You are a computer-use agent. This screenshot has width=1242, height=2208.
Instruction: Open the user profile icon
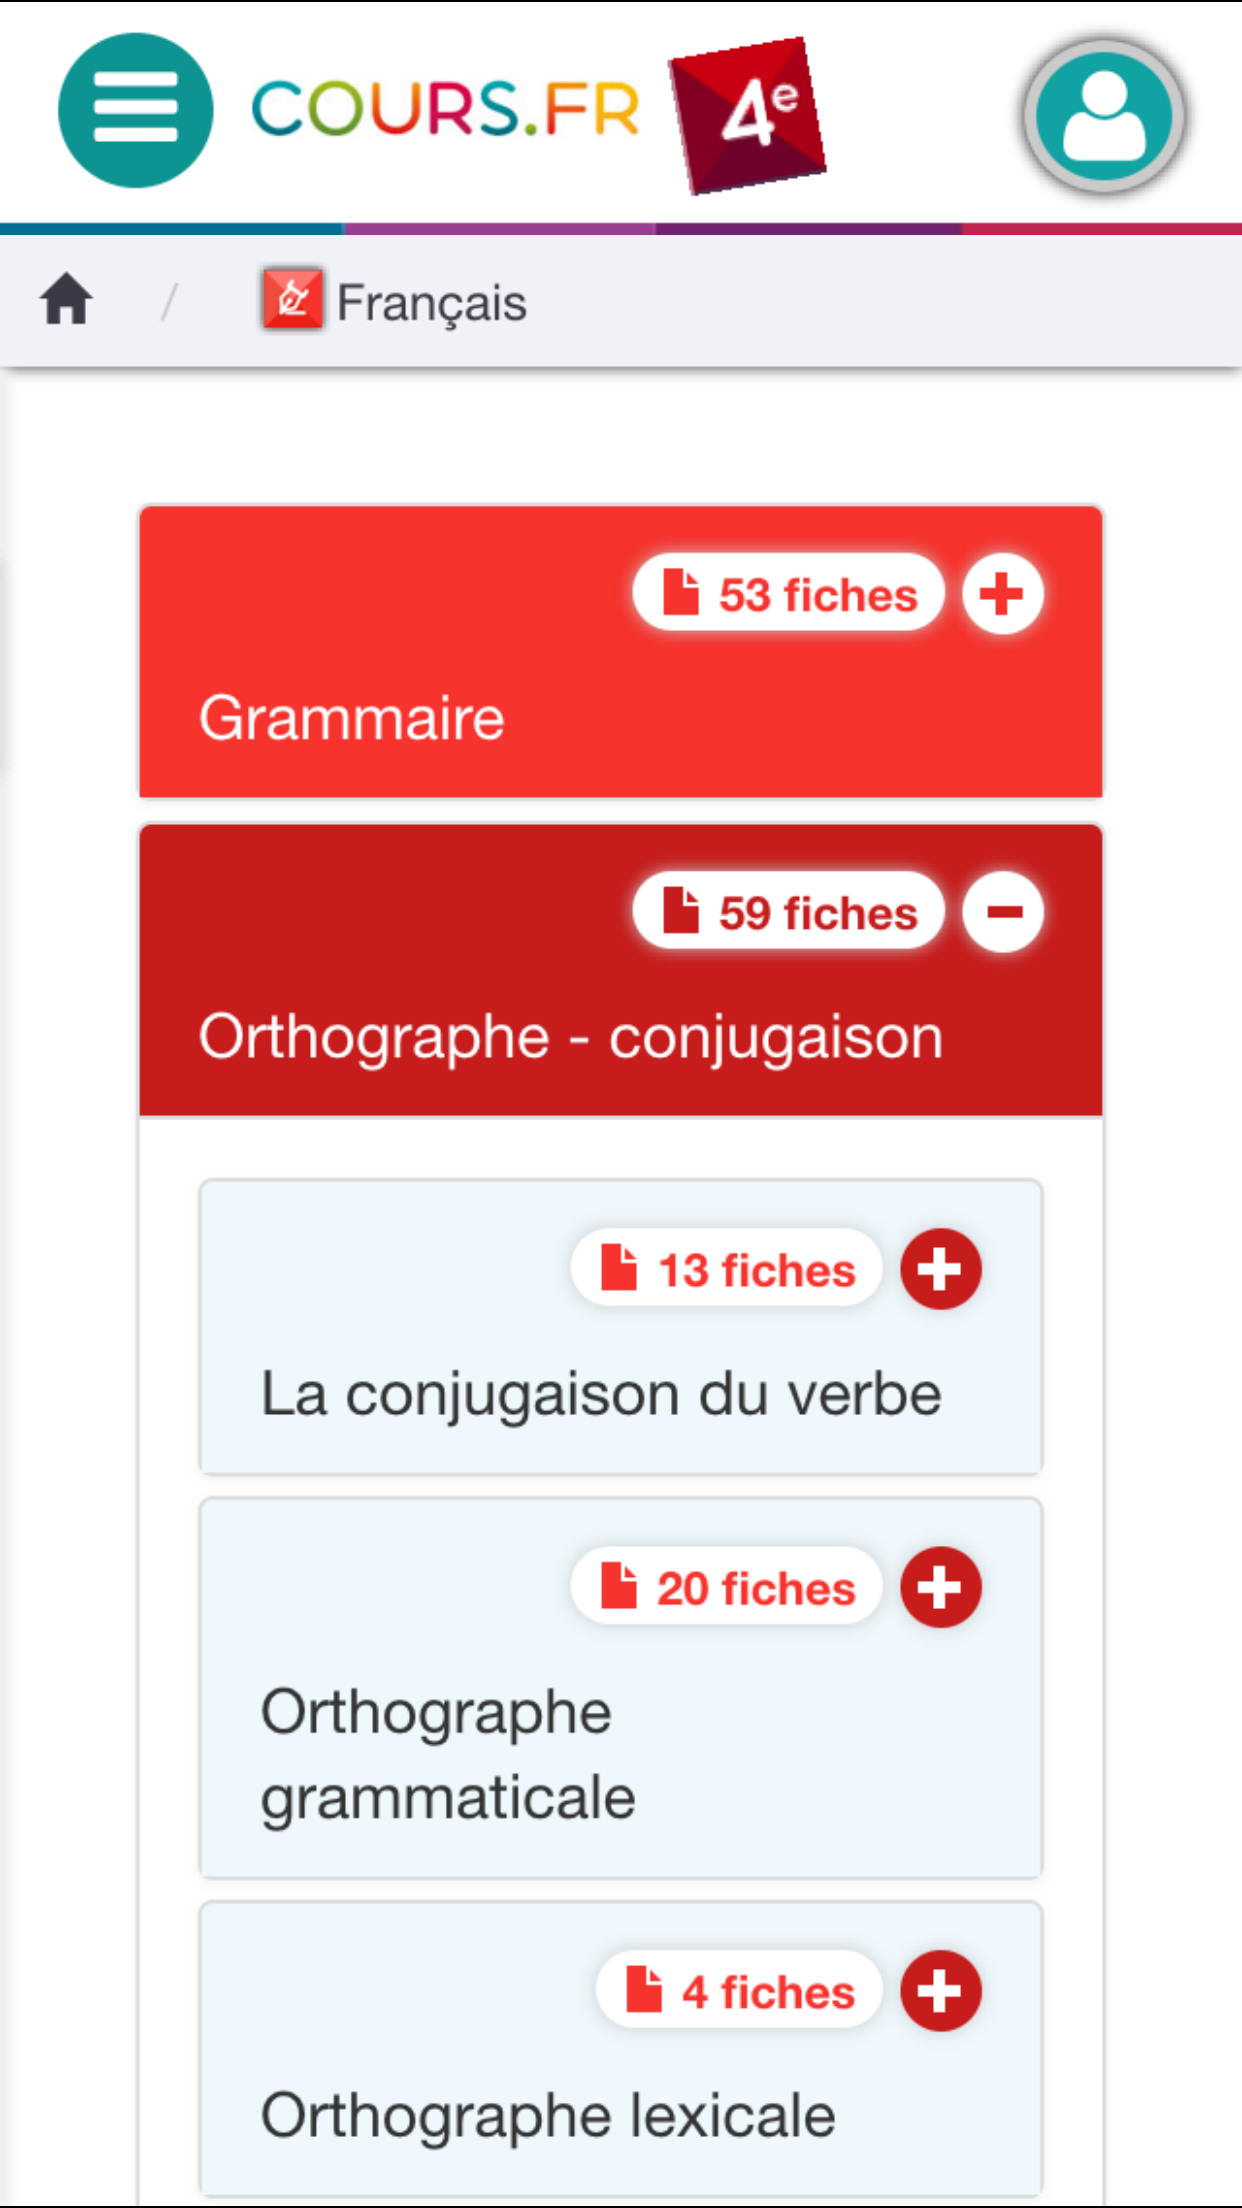[1104, 116]
